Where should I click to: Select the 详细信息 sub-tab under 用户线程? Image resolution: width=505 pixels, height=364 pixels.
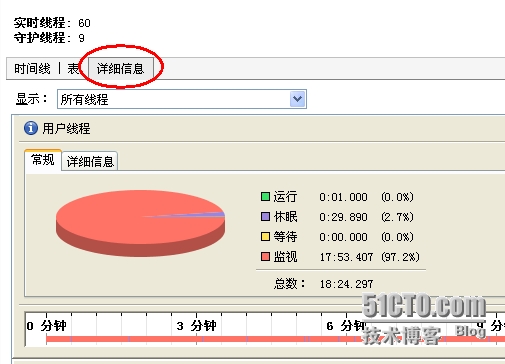coord(90,161)
